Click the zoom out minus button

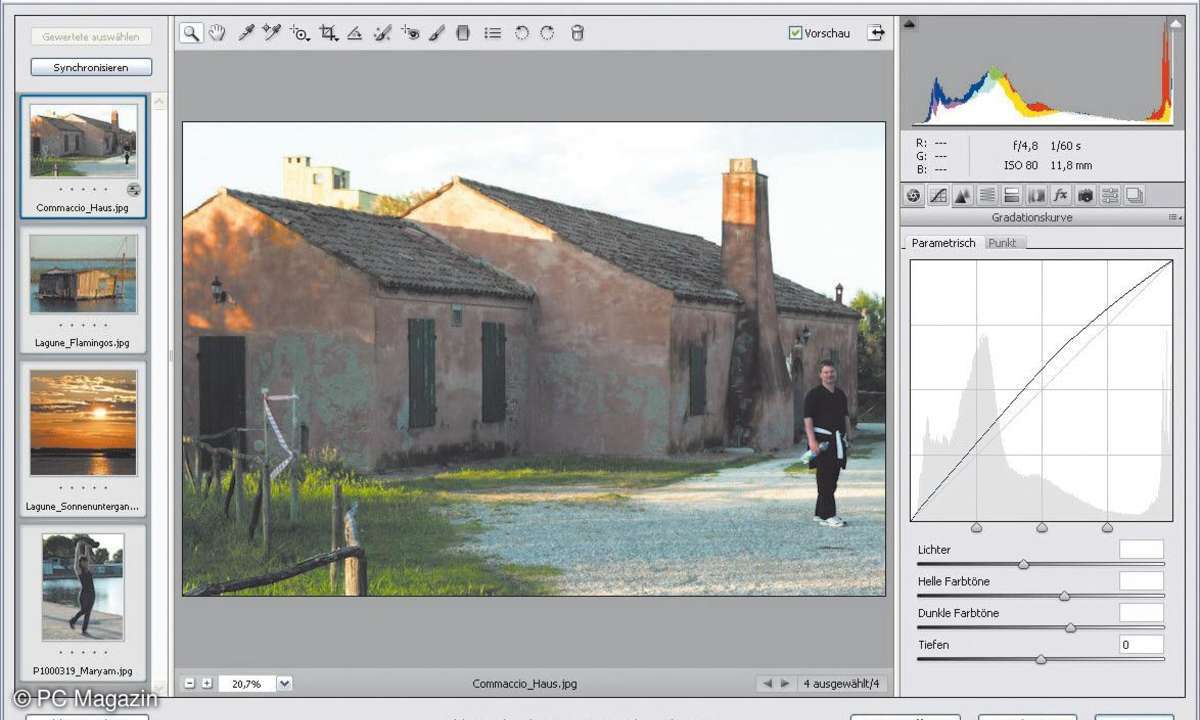tap(190, 684)
